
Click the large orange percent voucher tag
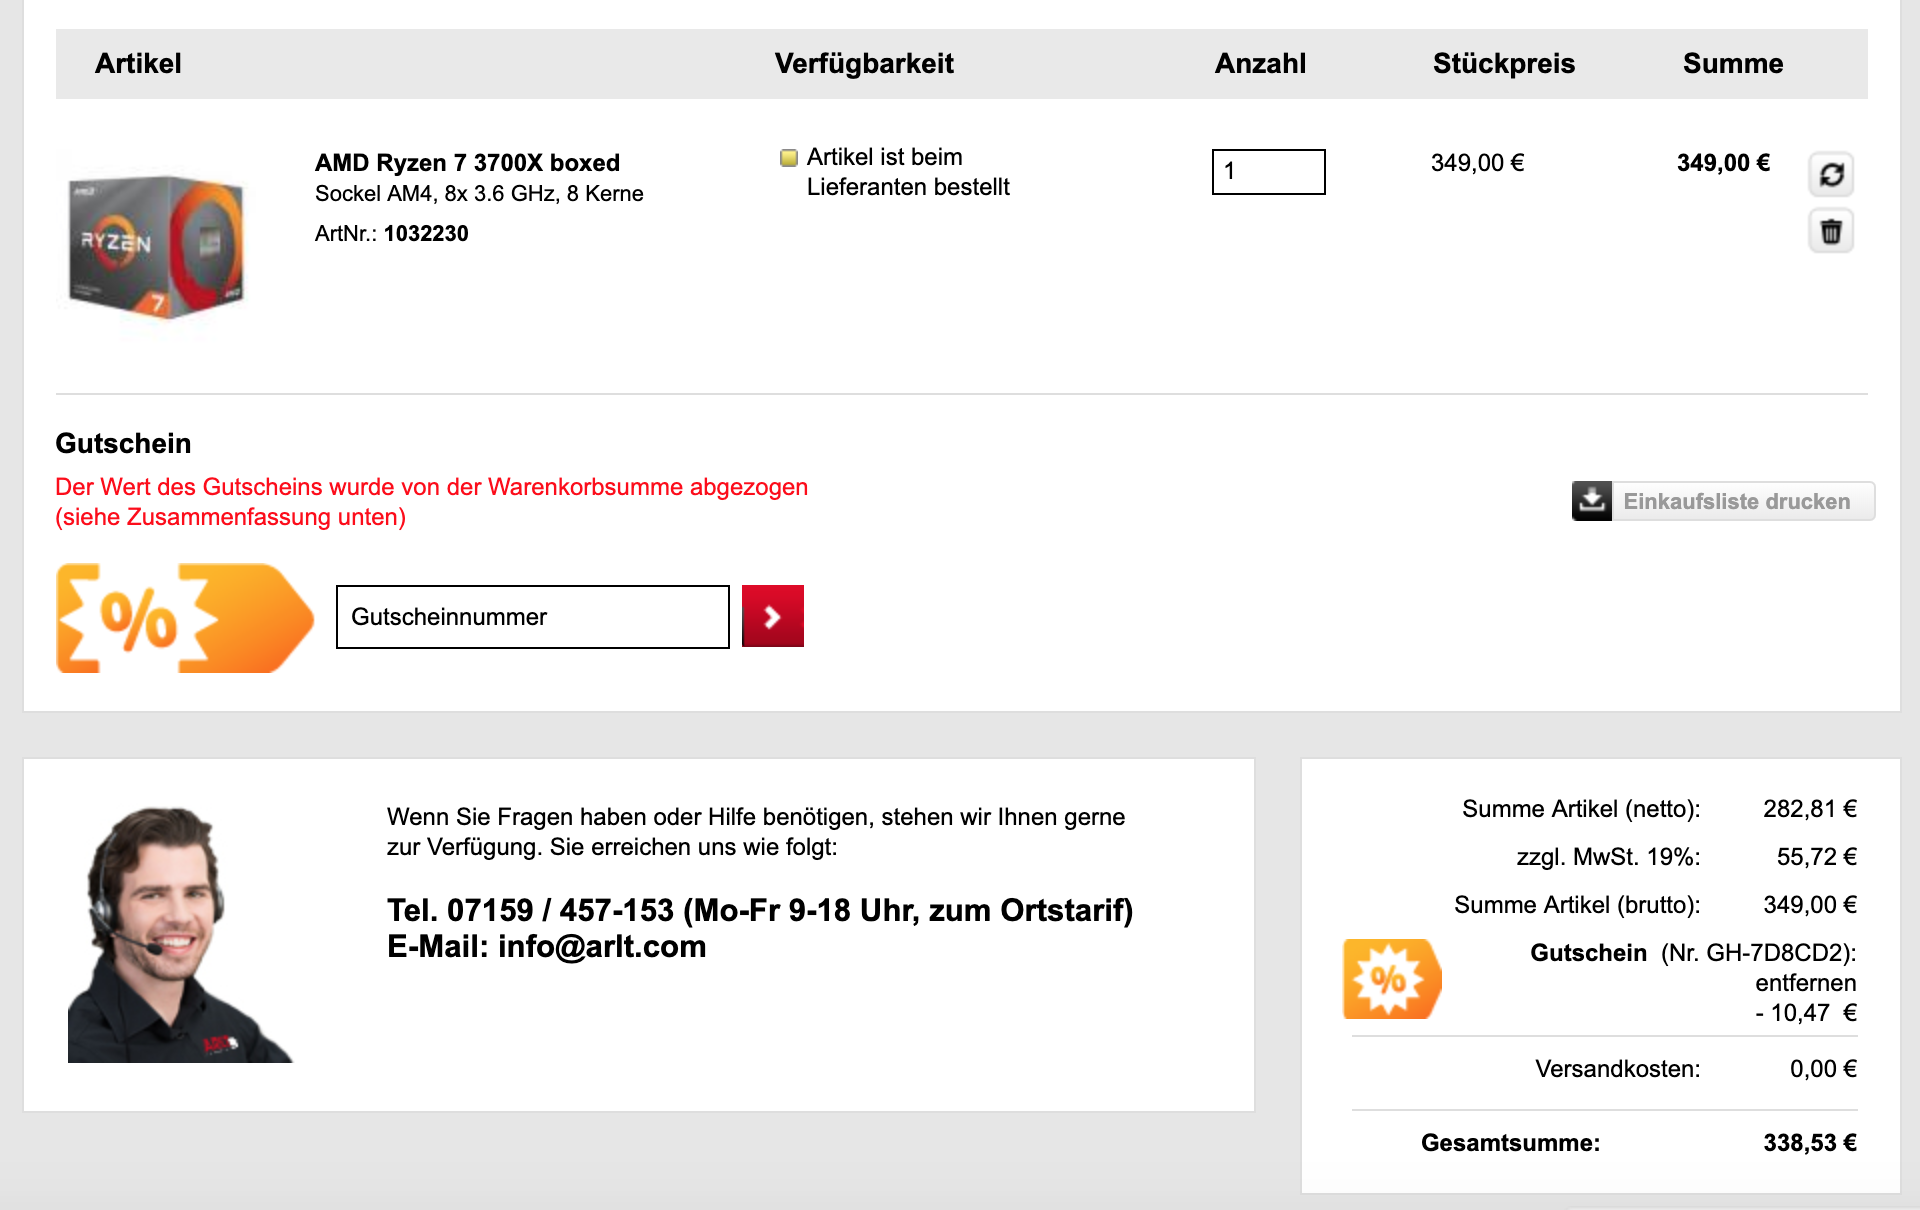click(184, 618)
